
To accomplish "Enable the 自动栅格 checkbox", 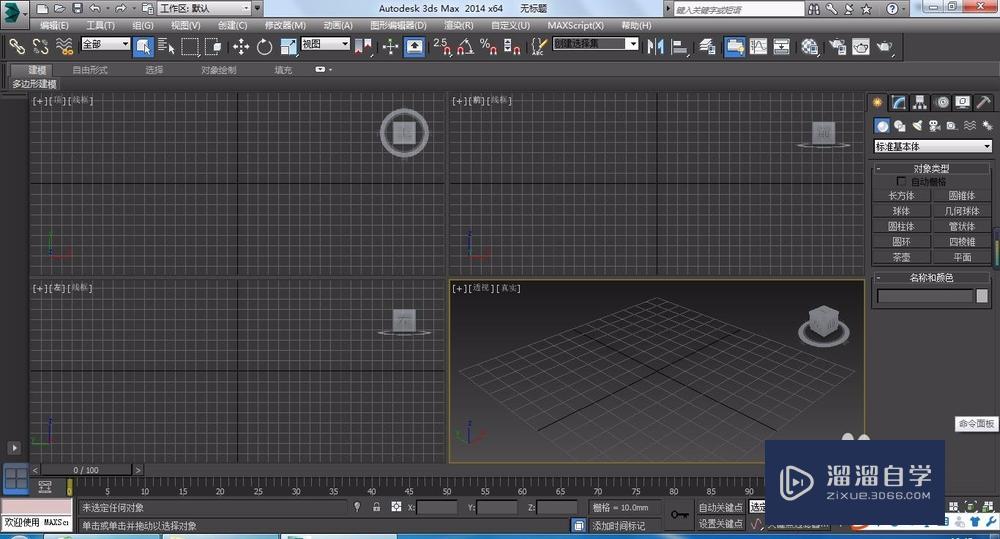I will click(900, 182).
